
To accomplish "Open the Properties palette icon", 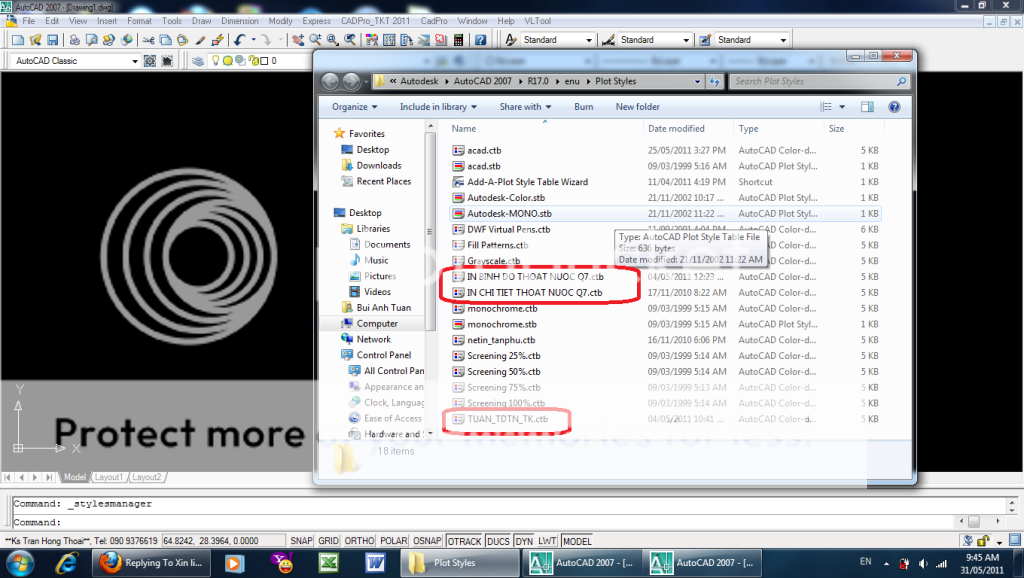I will coord(372,40).
